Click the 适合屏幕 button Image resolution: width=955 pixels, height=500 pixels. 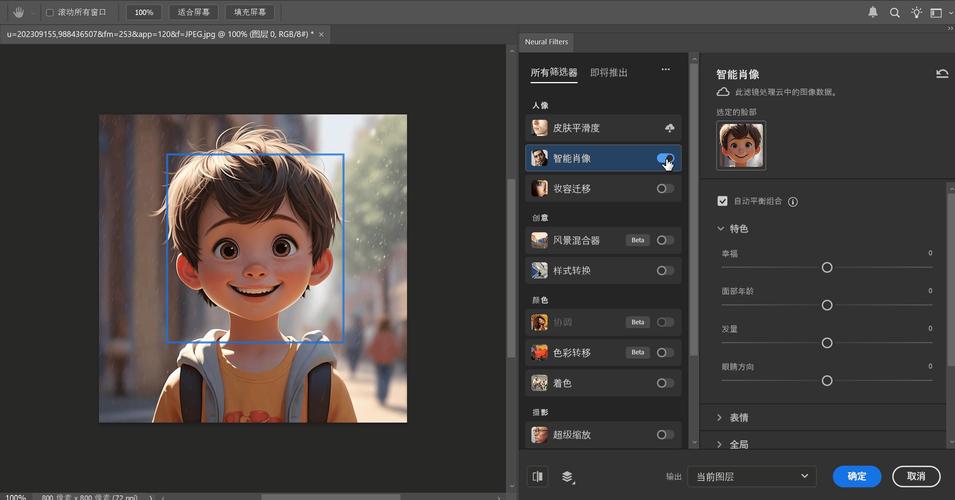click(x=193, y=12)
